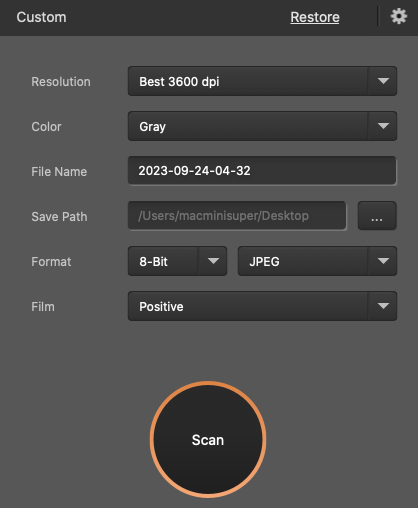The width and height of the screenshot is (418, 508).
Task: Open the Color dropdown arrow
Action: pos(383,126)
